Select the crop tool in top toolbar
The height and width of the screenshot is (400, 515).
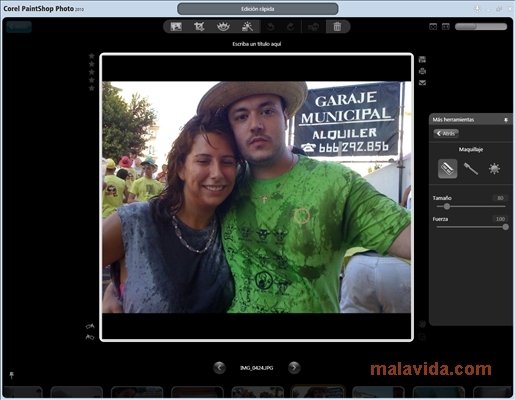(199, 26)
